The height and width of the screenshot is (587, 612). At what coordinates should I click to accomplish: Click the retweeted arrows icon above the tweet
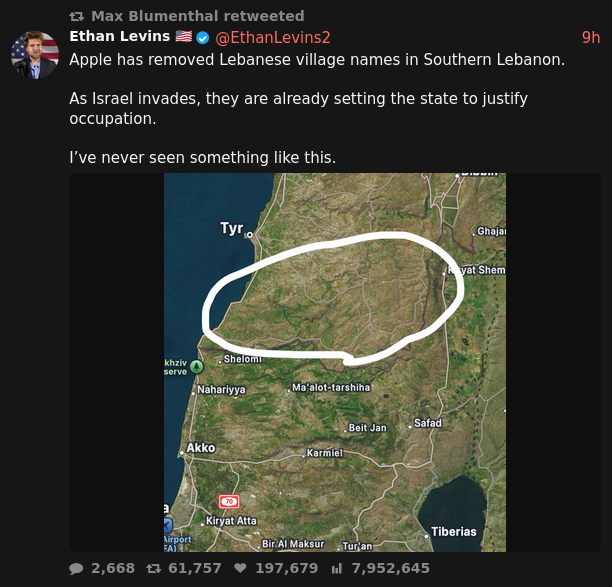(x=76, y=16)
